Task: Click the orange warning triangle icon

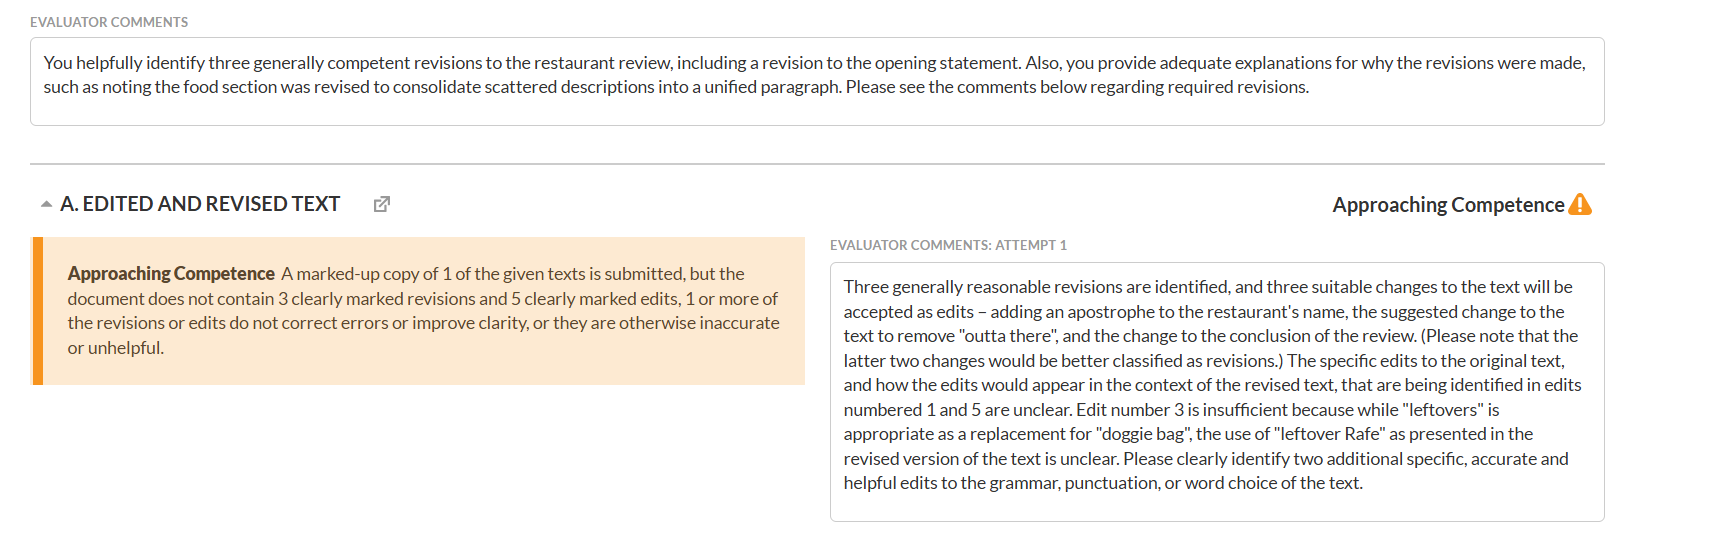Action: pos(1580,204)
